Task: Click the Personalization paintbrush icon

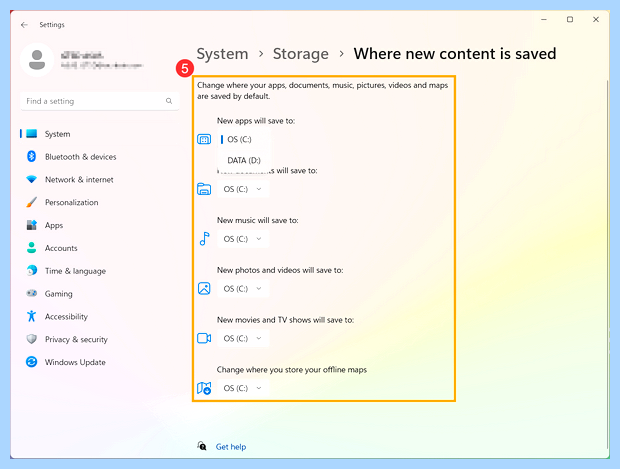Action: (x=32, y=202)
